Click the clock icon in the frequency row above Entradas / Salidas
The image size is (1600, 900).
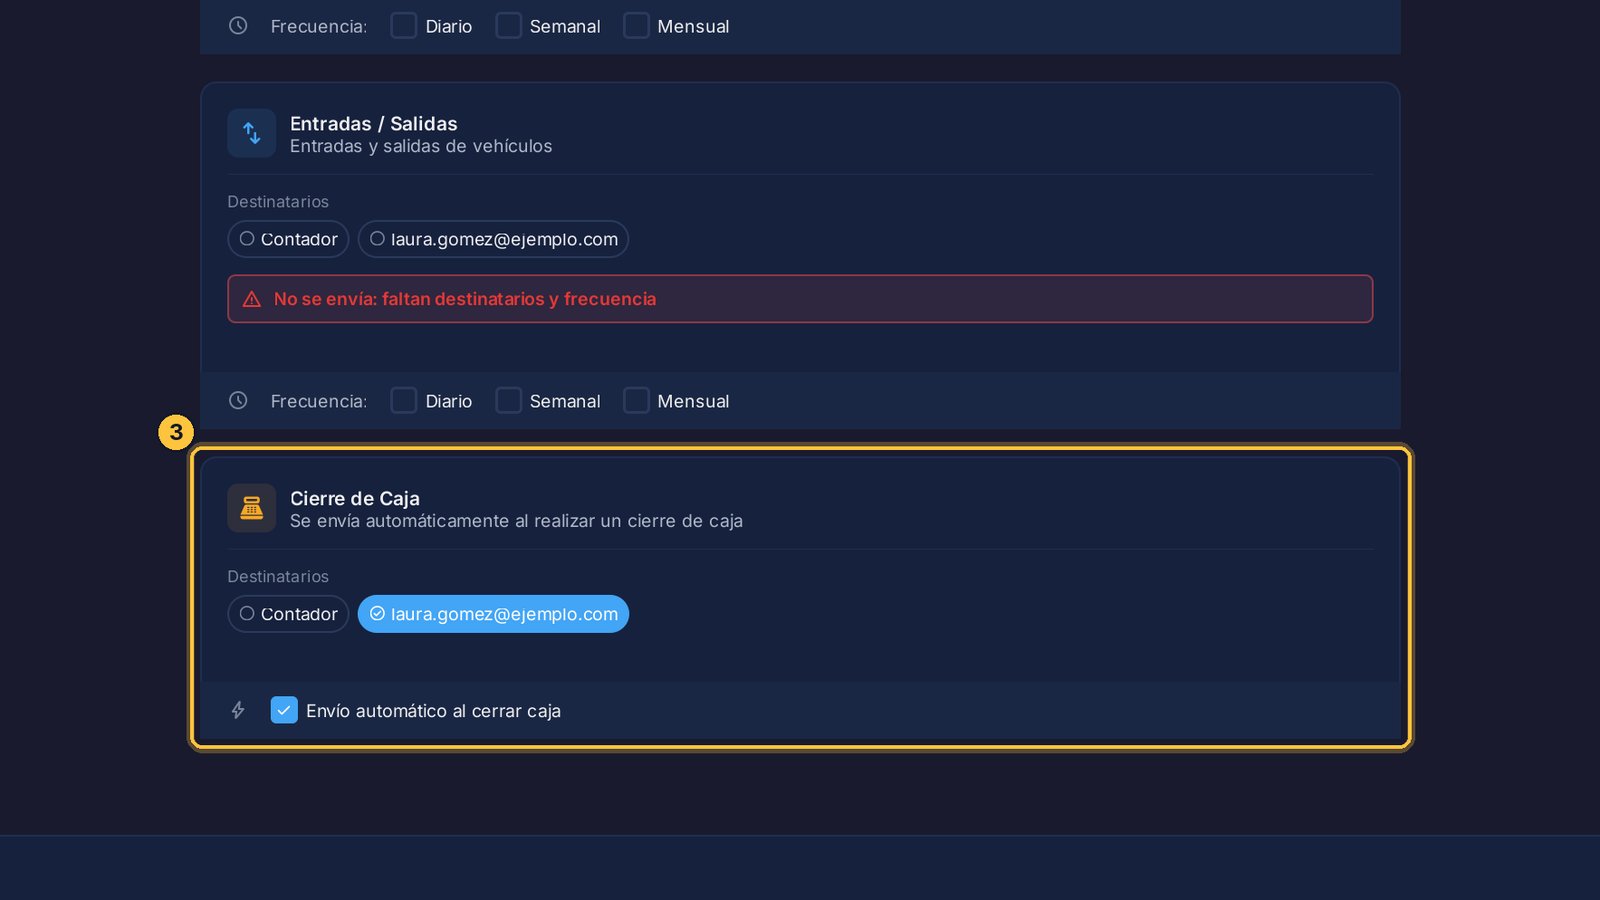pyautogui.click(x=238, y=26)
